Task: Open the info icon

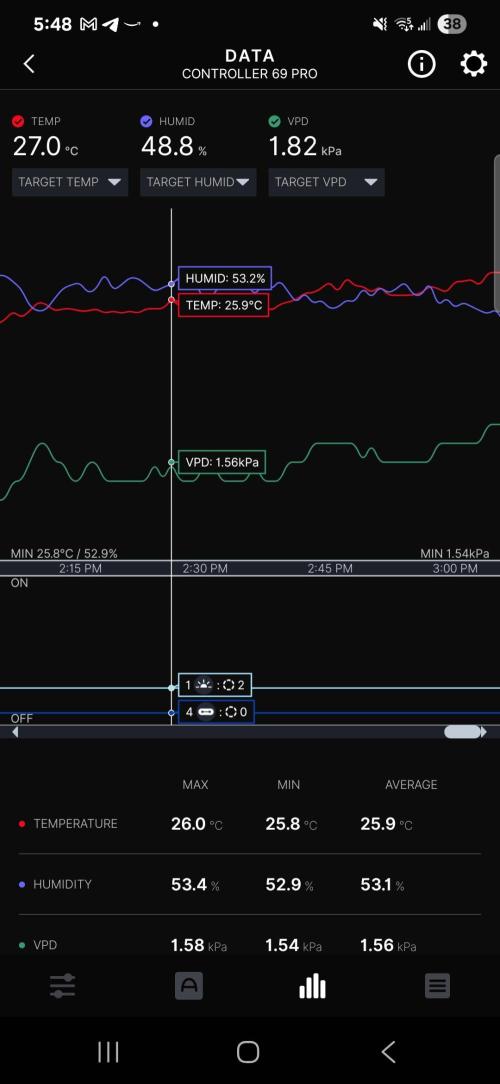Action: pos(421,64)
